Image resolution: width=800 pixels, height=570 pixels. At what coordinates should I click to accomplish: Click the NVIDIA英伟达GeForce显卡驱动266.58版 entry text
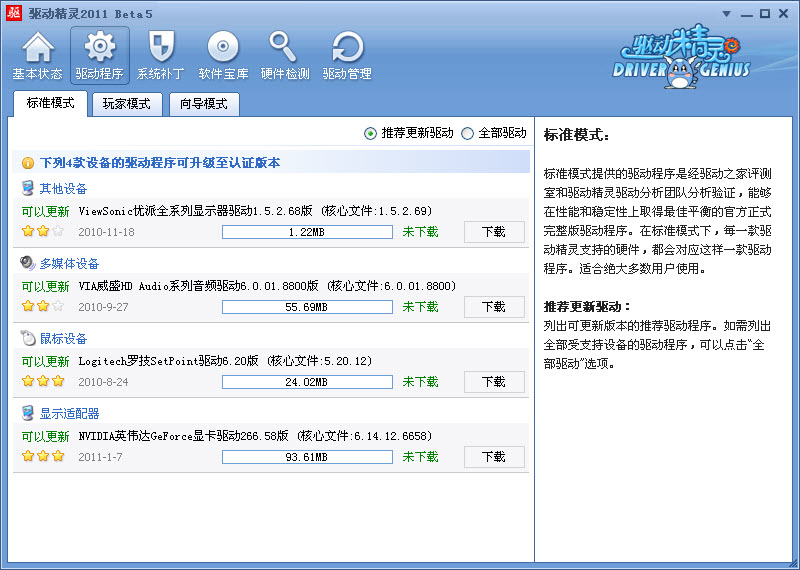point(255,436)
